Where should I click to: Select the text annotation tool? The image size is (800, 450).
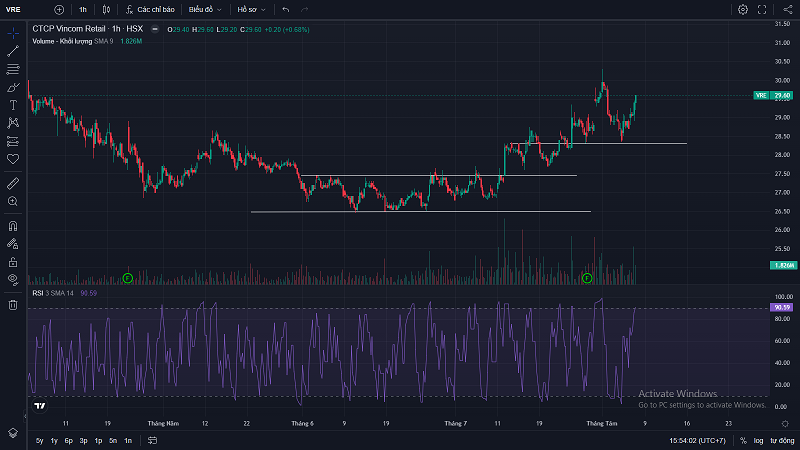pos(13,105)
